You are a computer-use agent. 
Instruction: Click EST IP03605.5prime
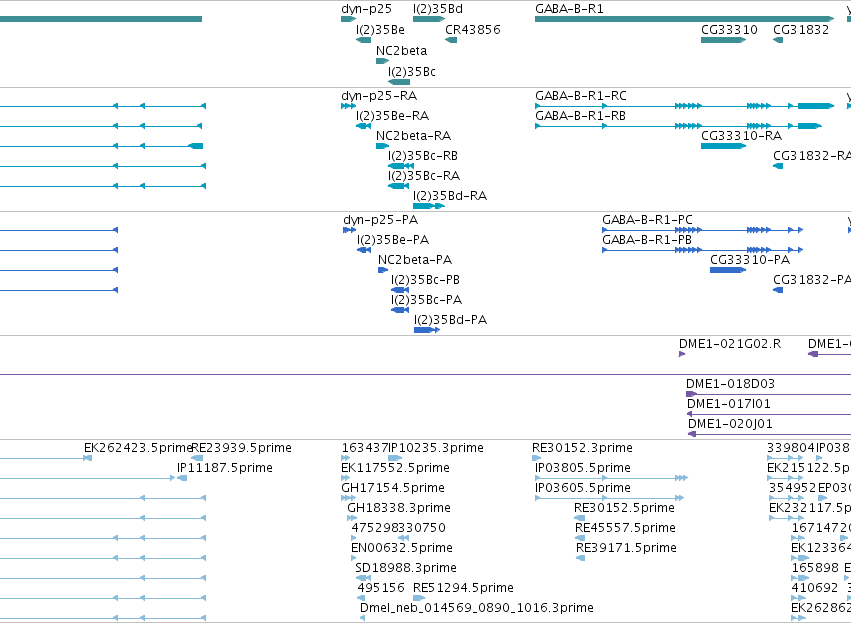[x=583, y=488]
